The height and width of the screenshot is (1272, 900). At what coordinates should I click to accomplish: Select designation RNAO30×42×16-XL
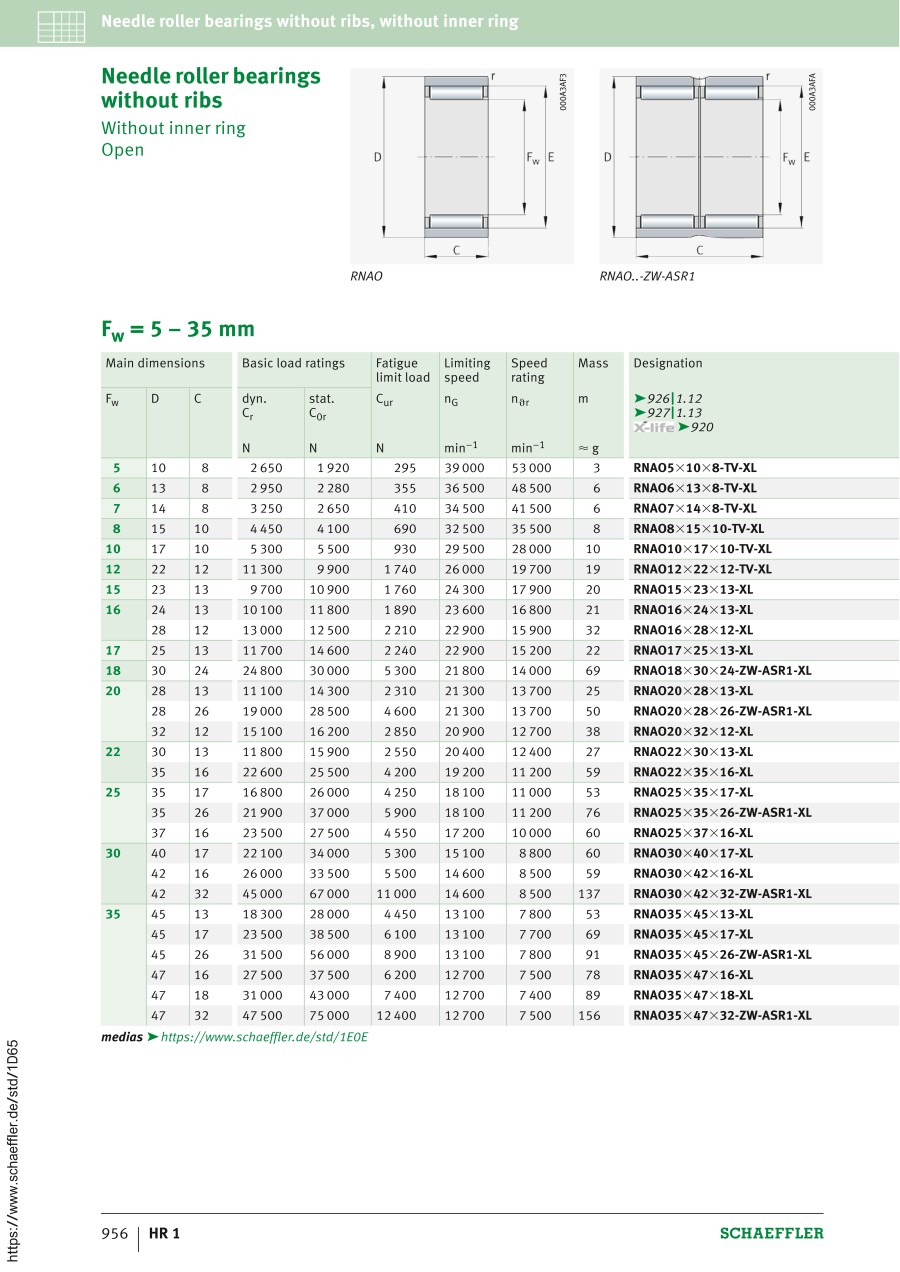click(693, 873)
